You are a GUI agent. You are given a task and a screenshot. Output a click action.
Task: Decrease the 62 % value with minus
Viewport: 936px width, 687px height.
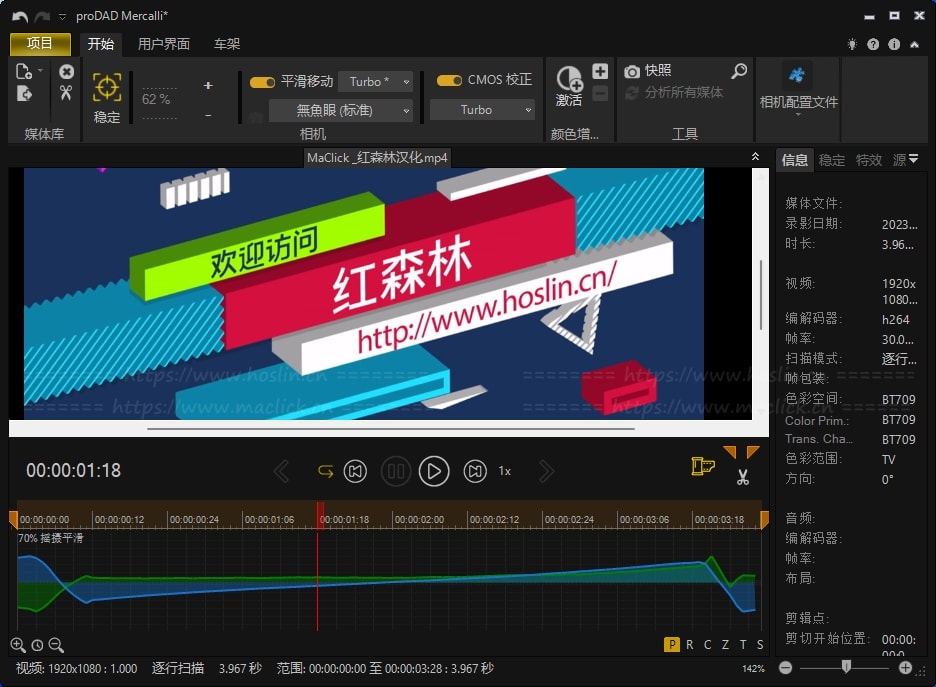point(208,115)
